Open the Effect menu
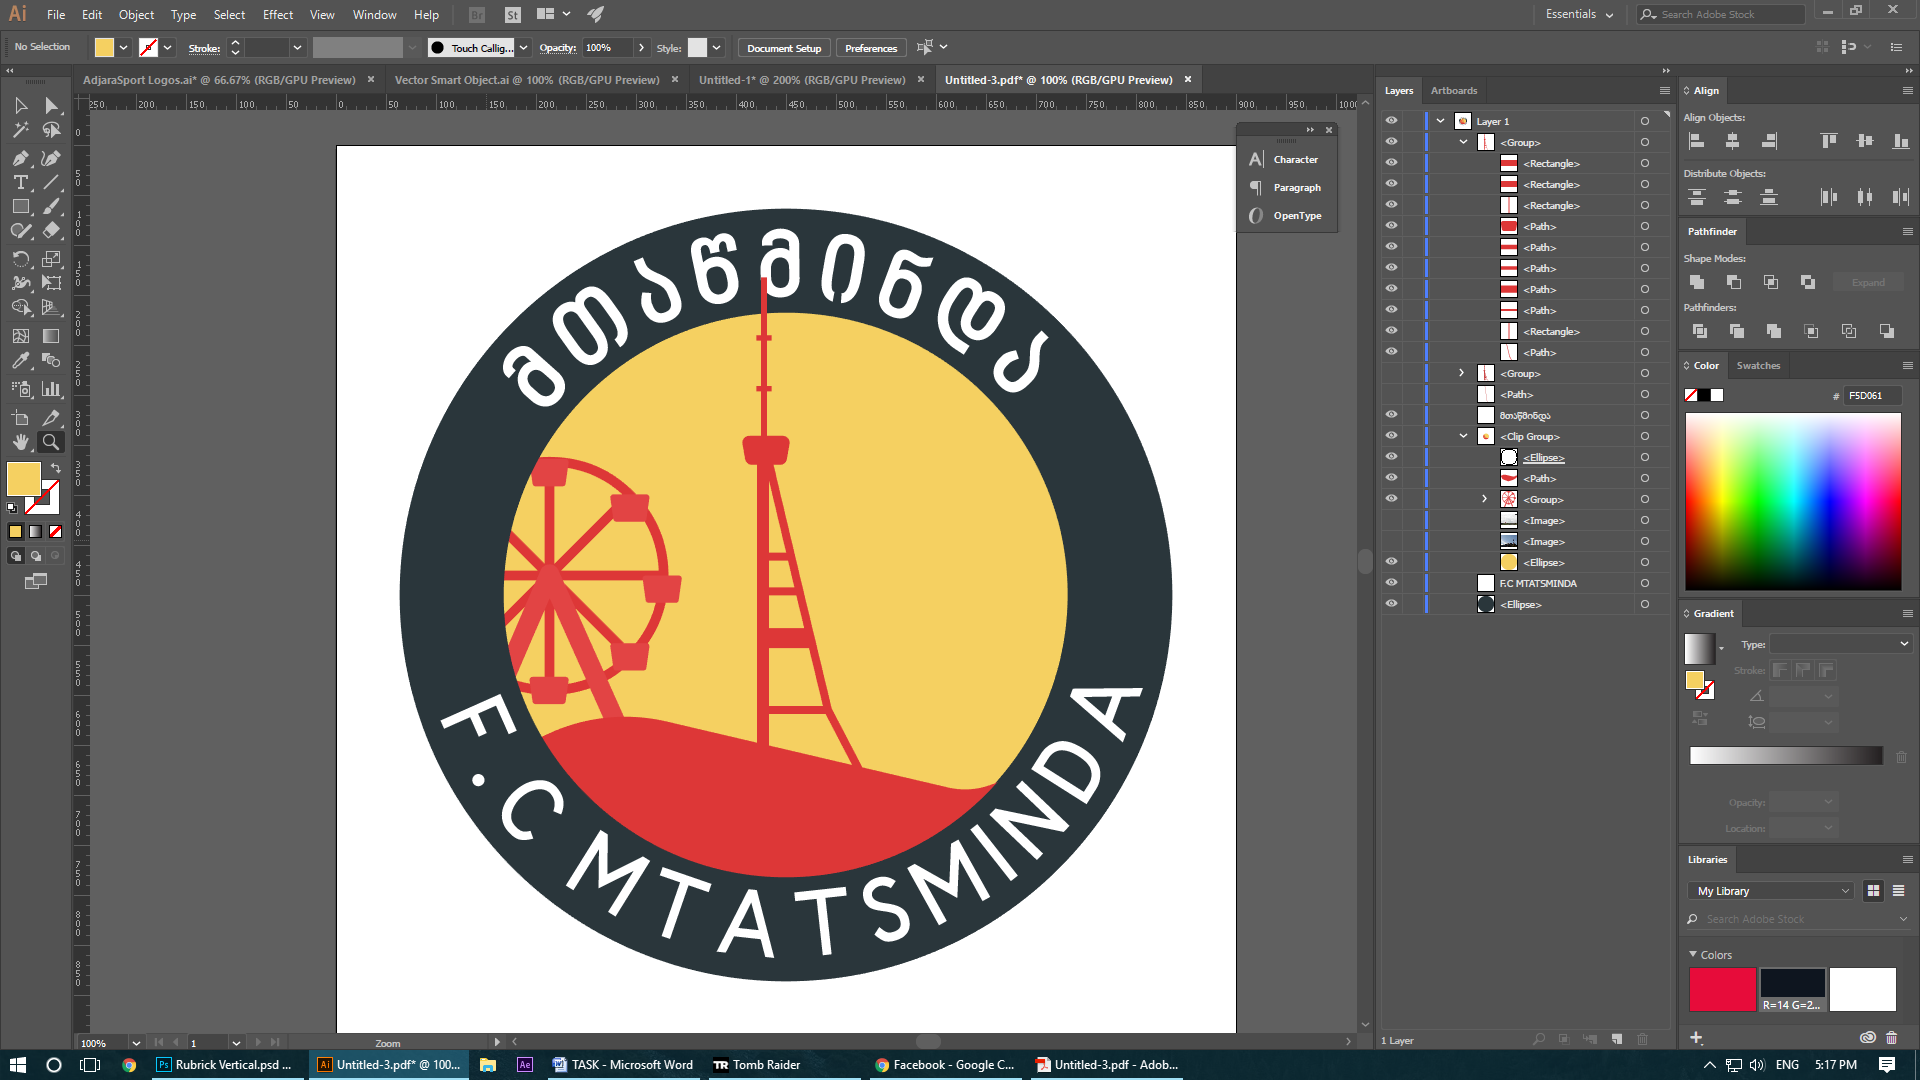 tap(277, 14)
